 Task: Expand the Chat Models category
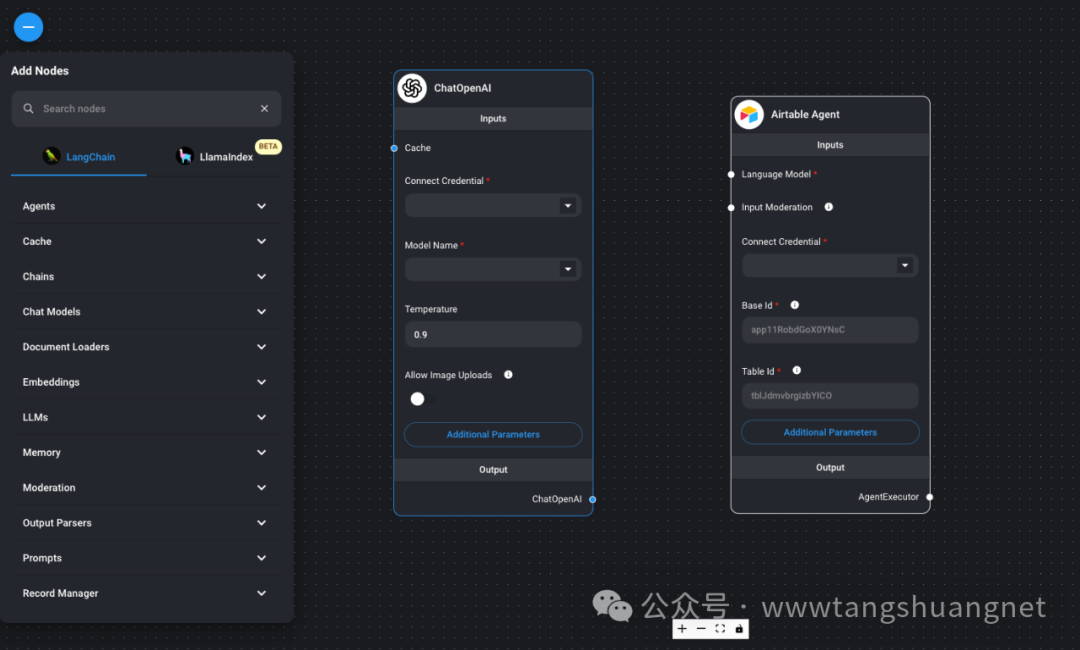[146, 311]
